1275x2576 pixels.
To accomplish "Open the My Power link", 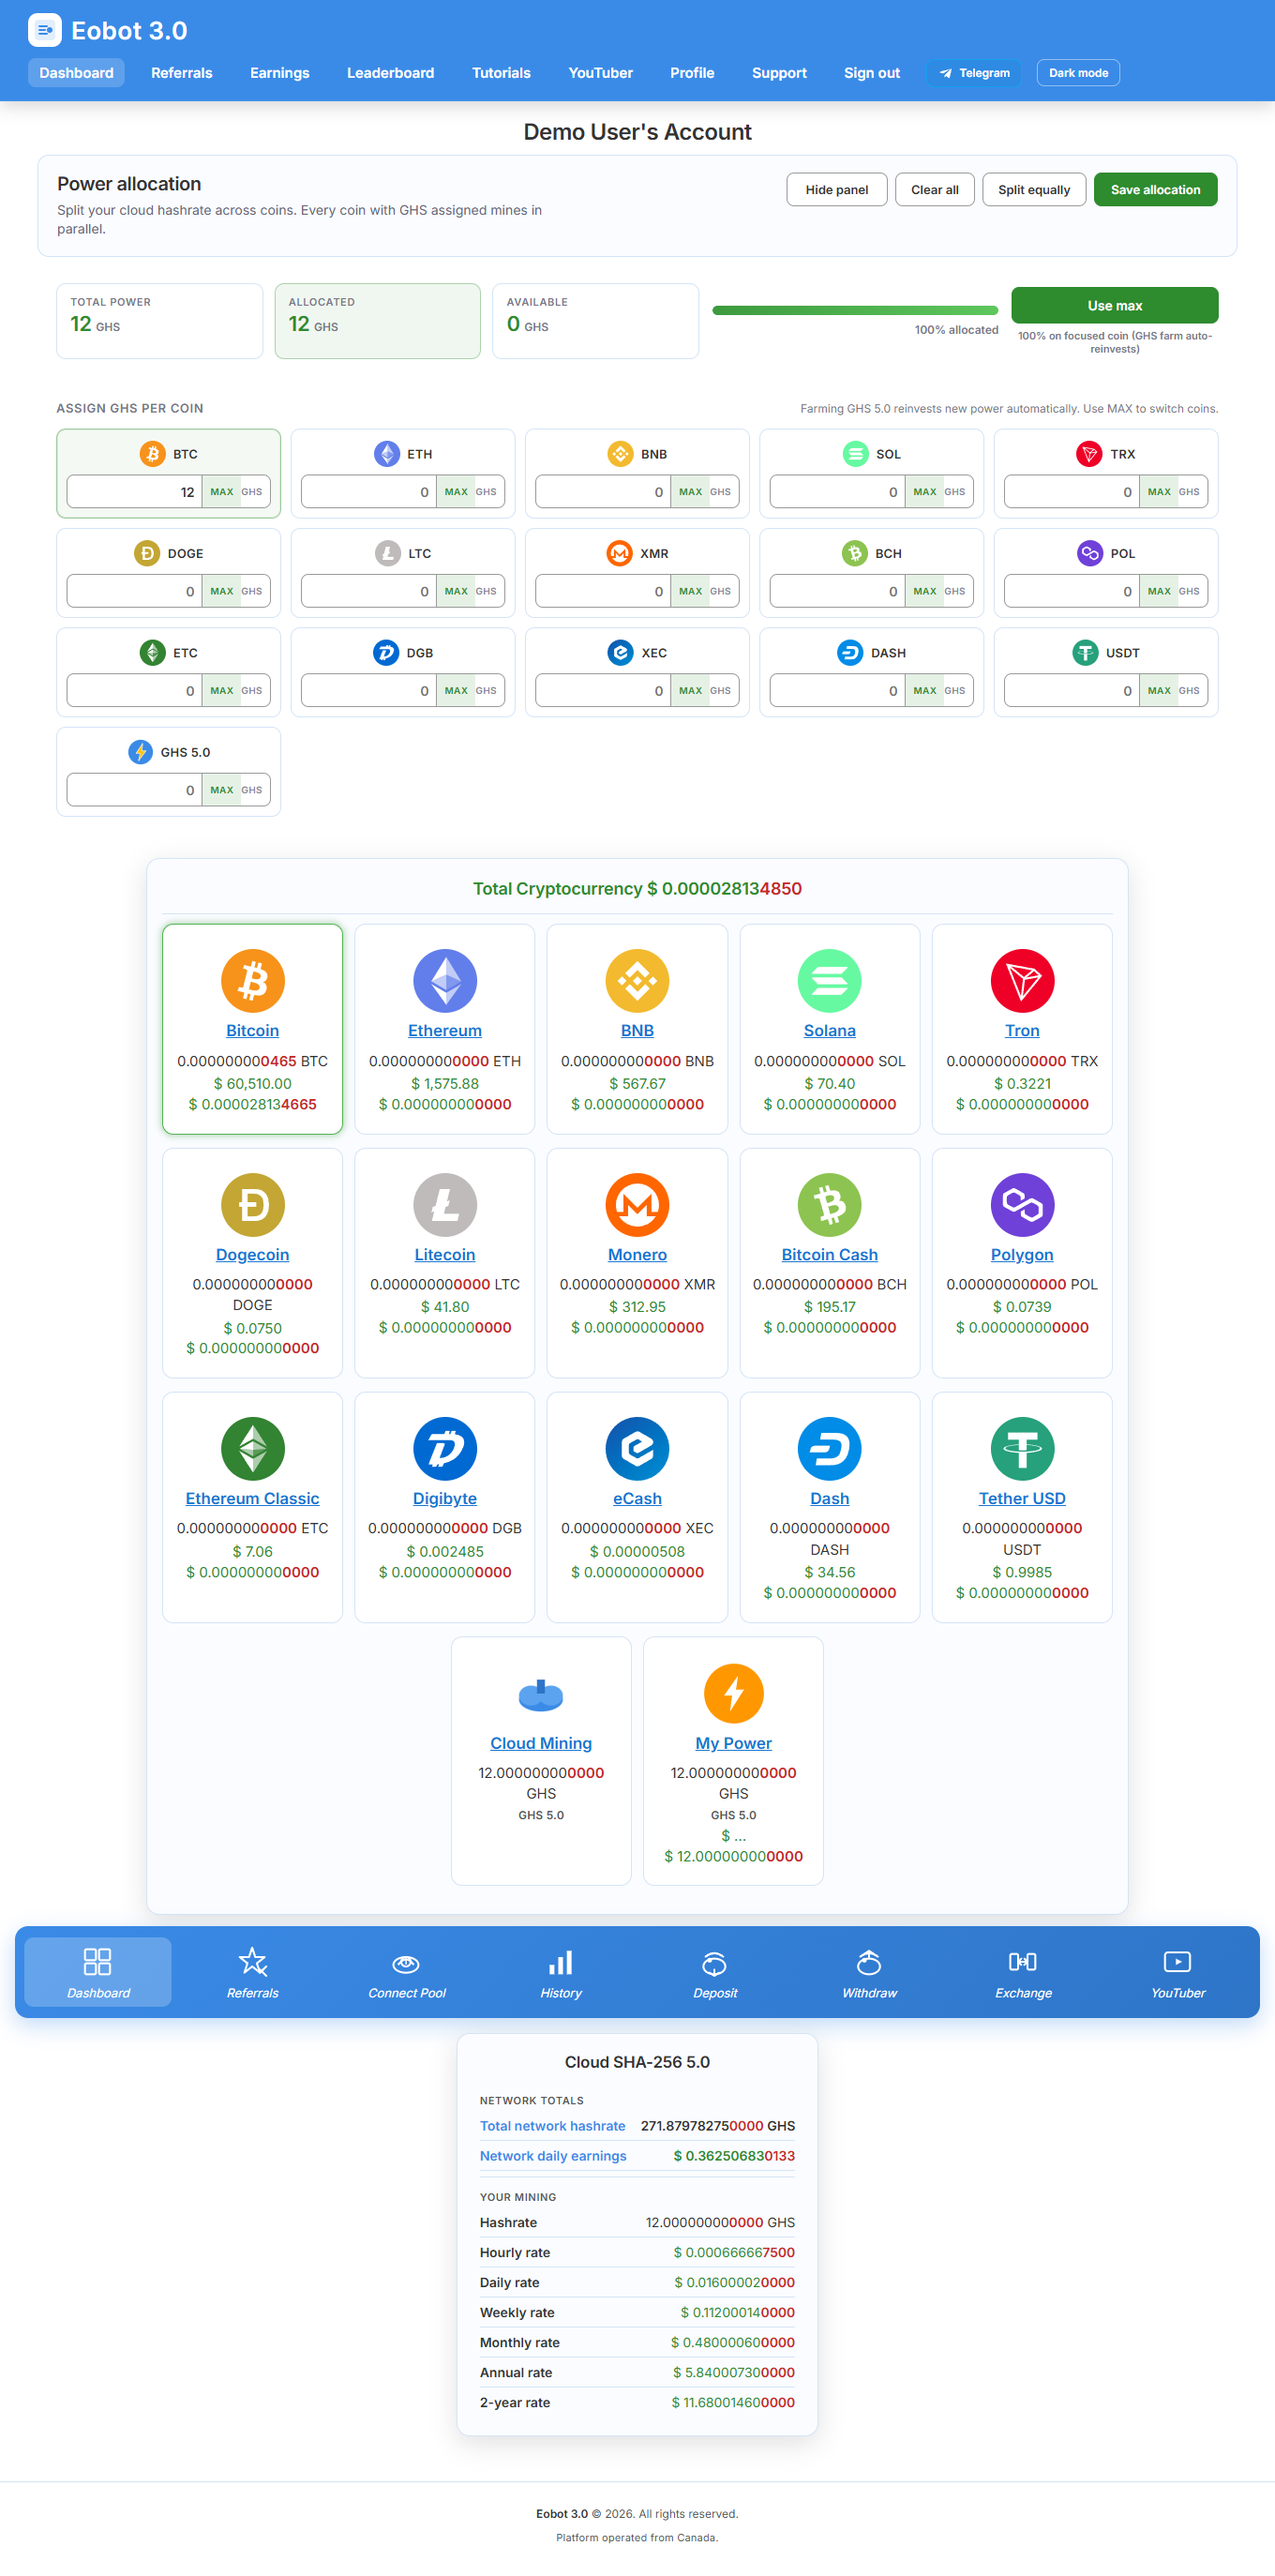I will click(734, 1743).
